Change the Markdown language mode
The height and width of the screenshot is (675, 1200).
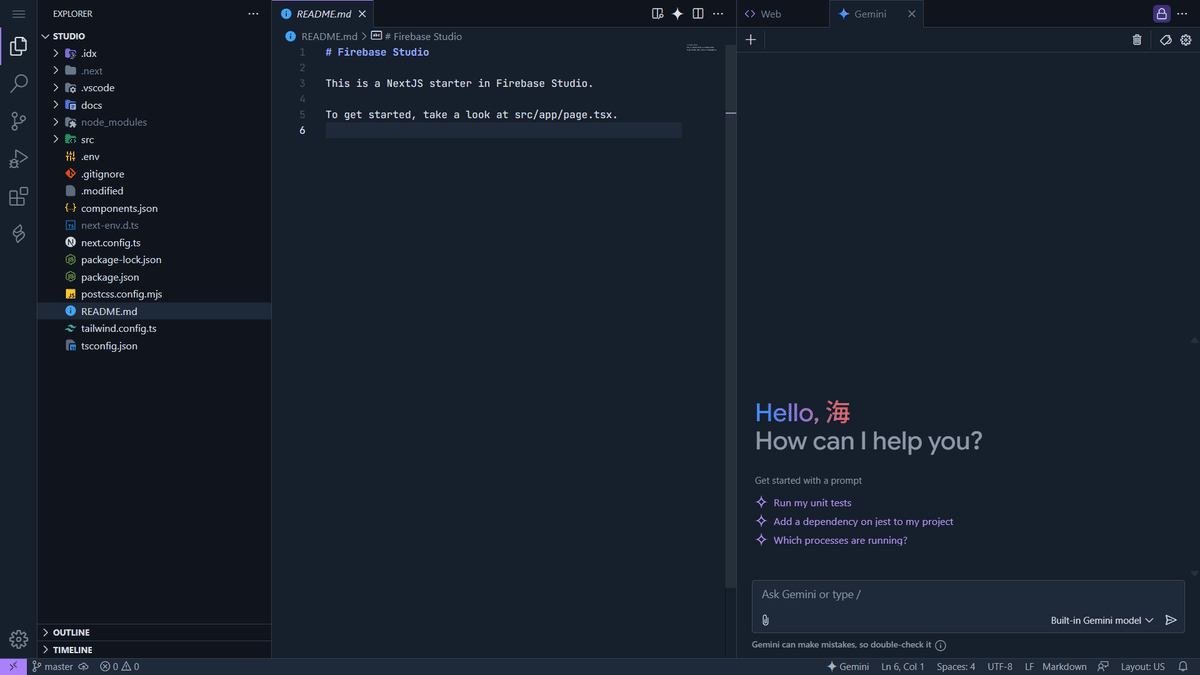1064,666
